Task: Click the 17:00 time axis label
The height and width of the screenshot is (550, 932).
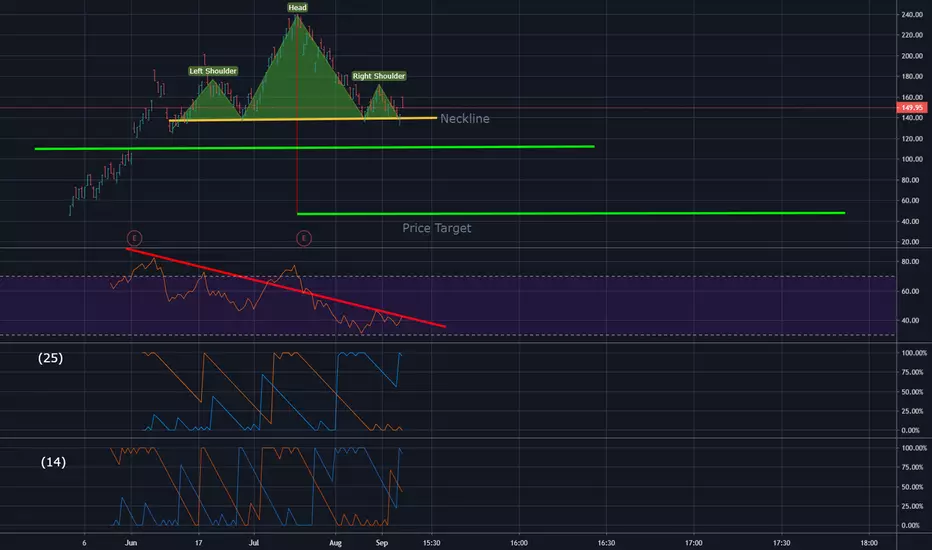Action: [x=694, y=543]
